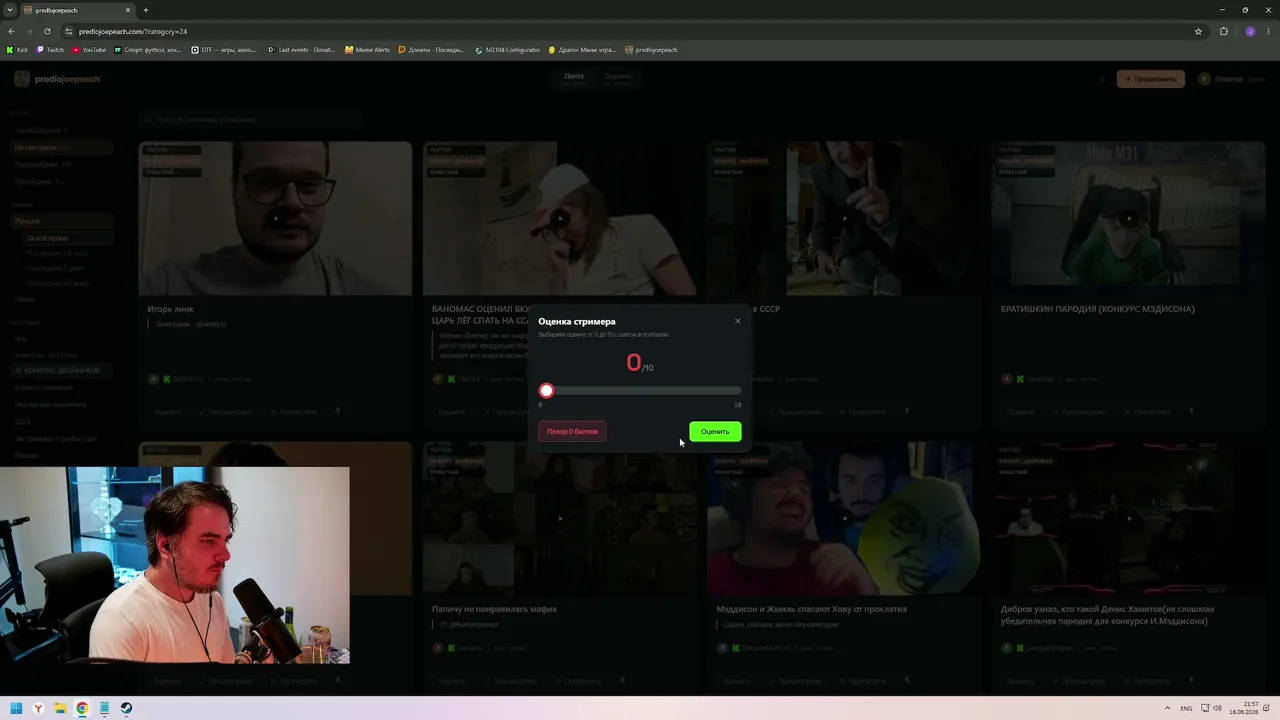This screenshot has height=720, width=1280.
Task: Open the Chrome three-dot menu
Action: pos(1268,31)
